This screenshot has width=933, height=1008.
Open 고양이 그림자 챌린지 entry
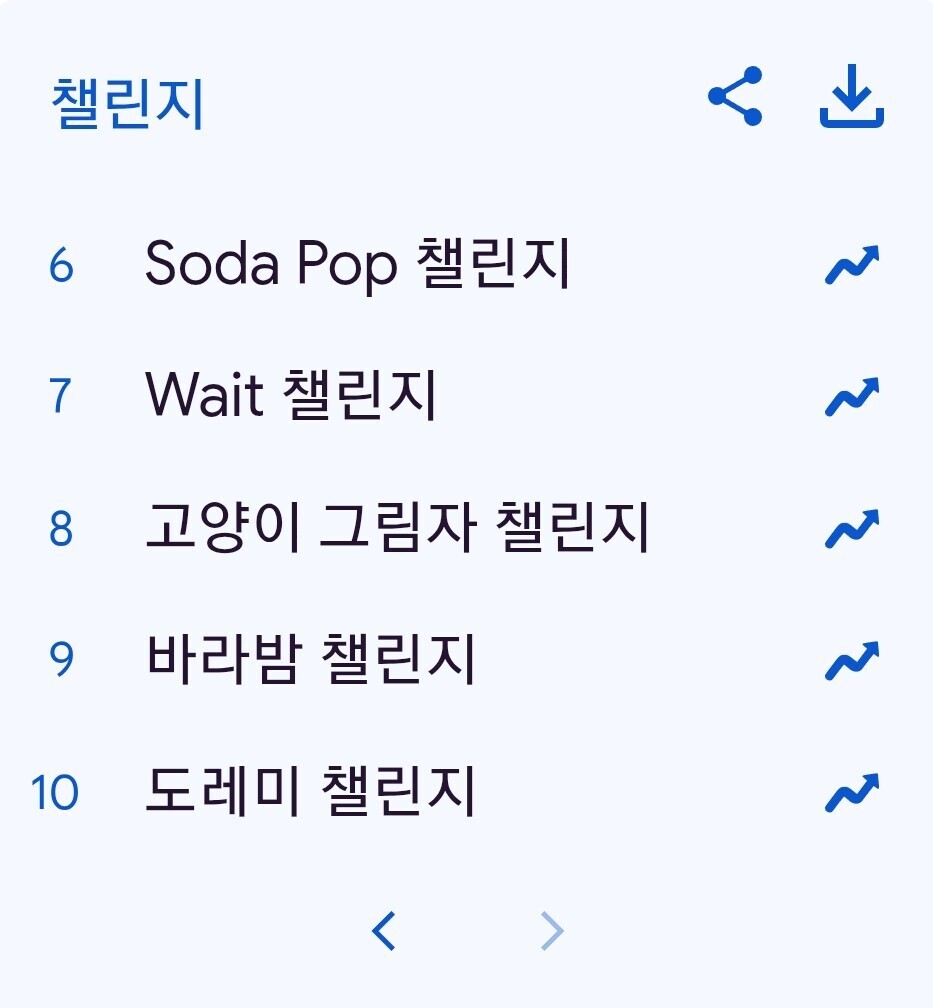[397, 528]
